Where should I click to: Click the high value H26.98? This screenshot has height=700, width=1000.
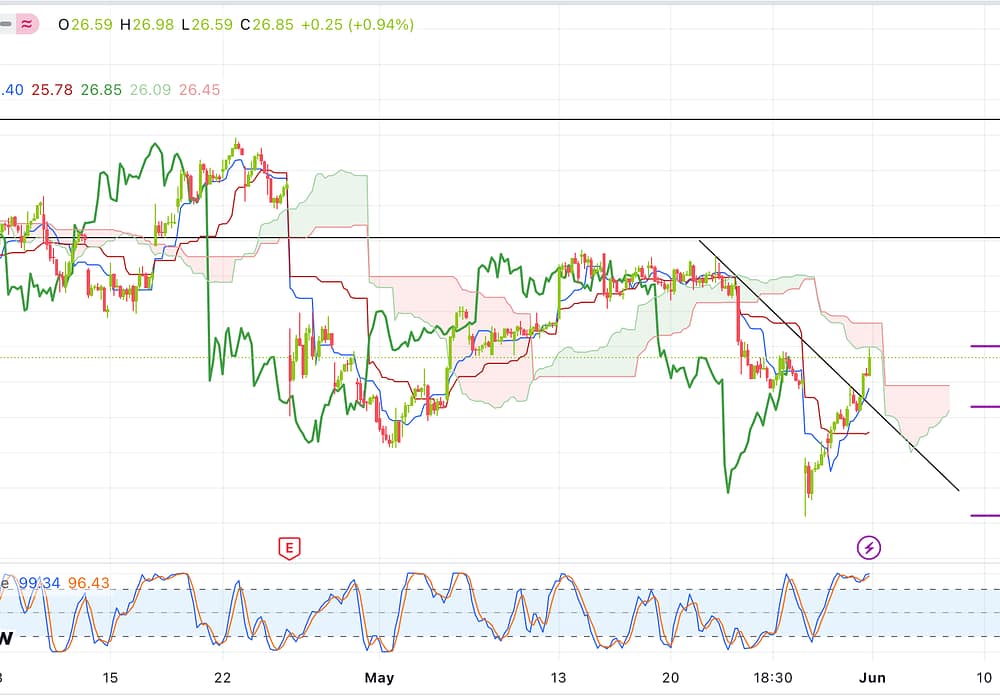pyautogui.click(x=146, y=24)
